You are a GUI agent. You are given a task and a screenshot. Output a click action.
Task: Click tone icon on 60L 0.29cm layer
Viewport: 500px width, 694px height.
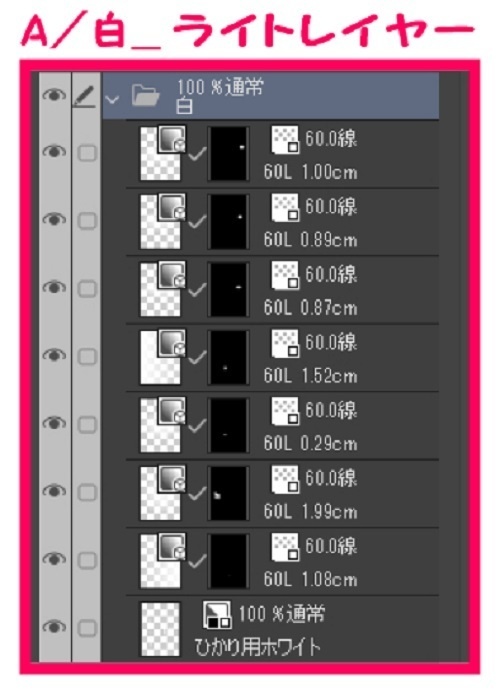click(x=285, y=412)
